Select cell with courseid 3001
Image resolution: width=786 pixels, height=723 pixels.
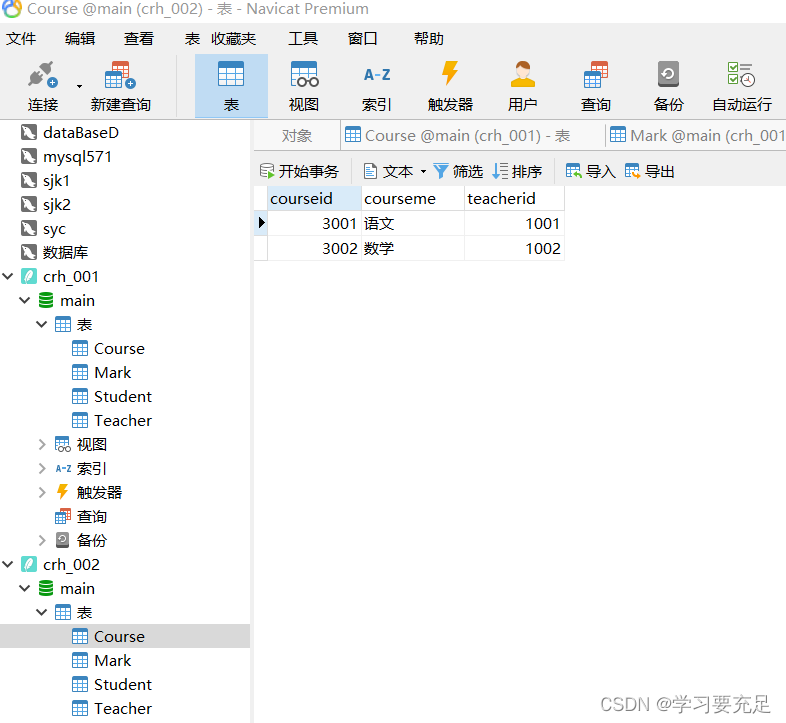pos(314,224)
